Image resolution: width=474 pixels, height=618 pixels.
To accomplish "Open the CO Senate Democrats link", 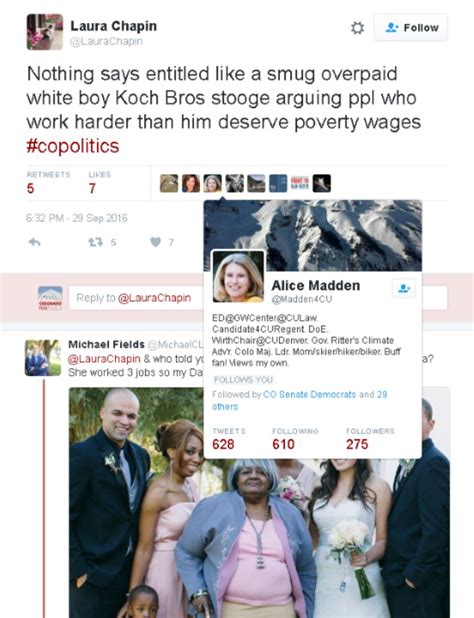I will [x=309, y=394].
